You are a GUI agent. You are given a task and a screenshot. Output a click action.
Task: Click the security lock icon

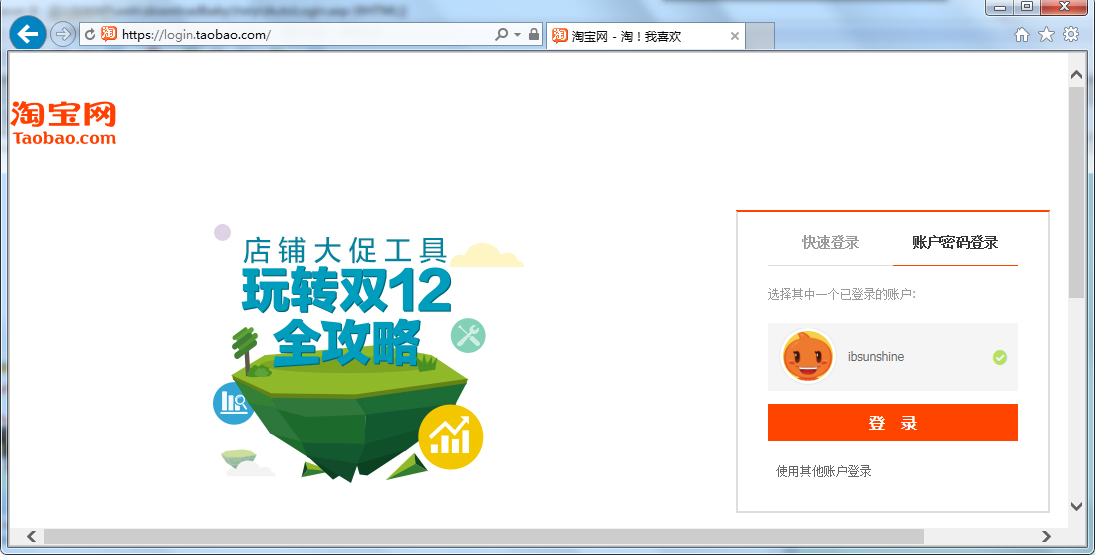[x=534, y=35]
